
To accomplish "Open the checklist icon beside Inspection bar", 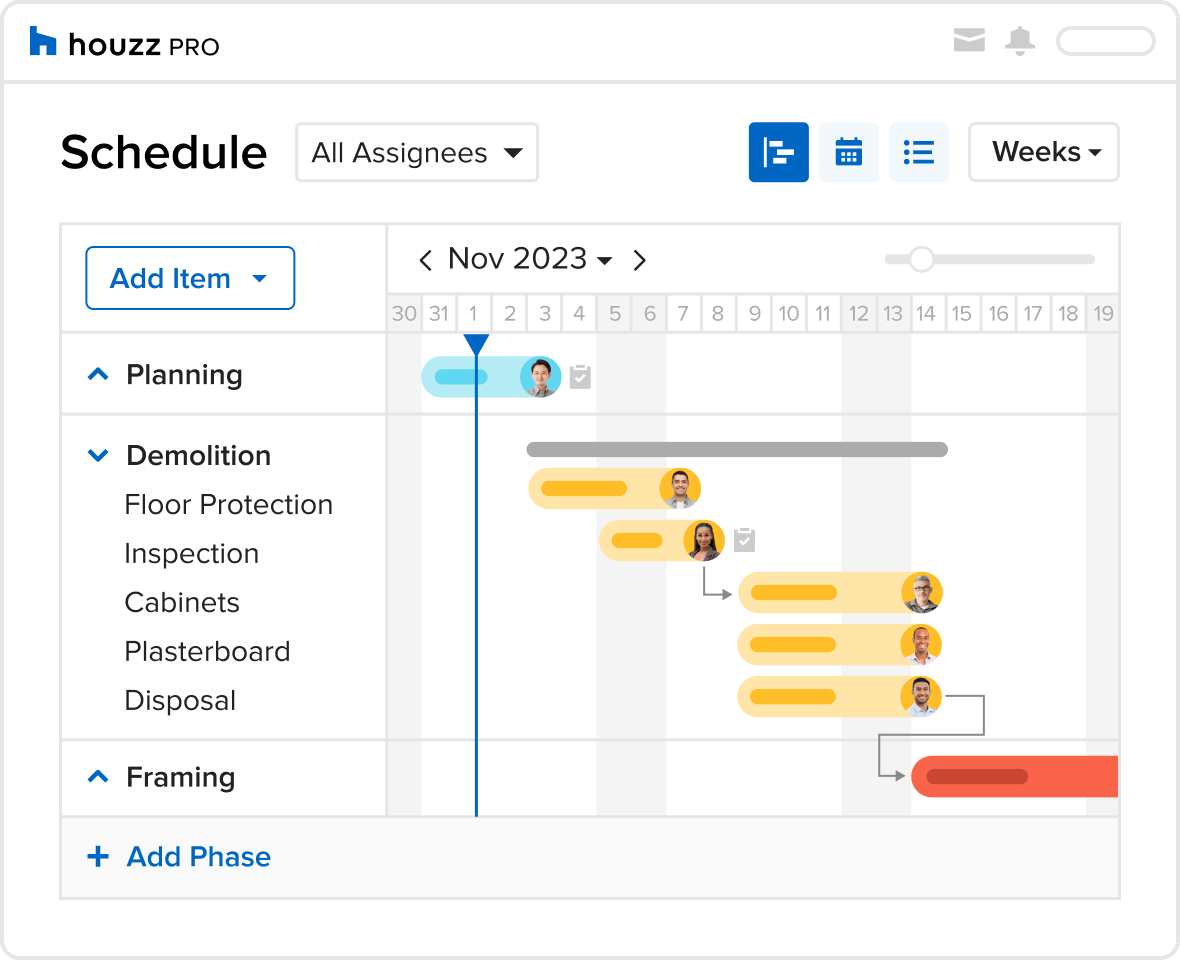I will 744,539.
